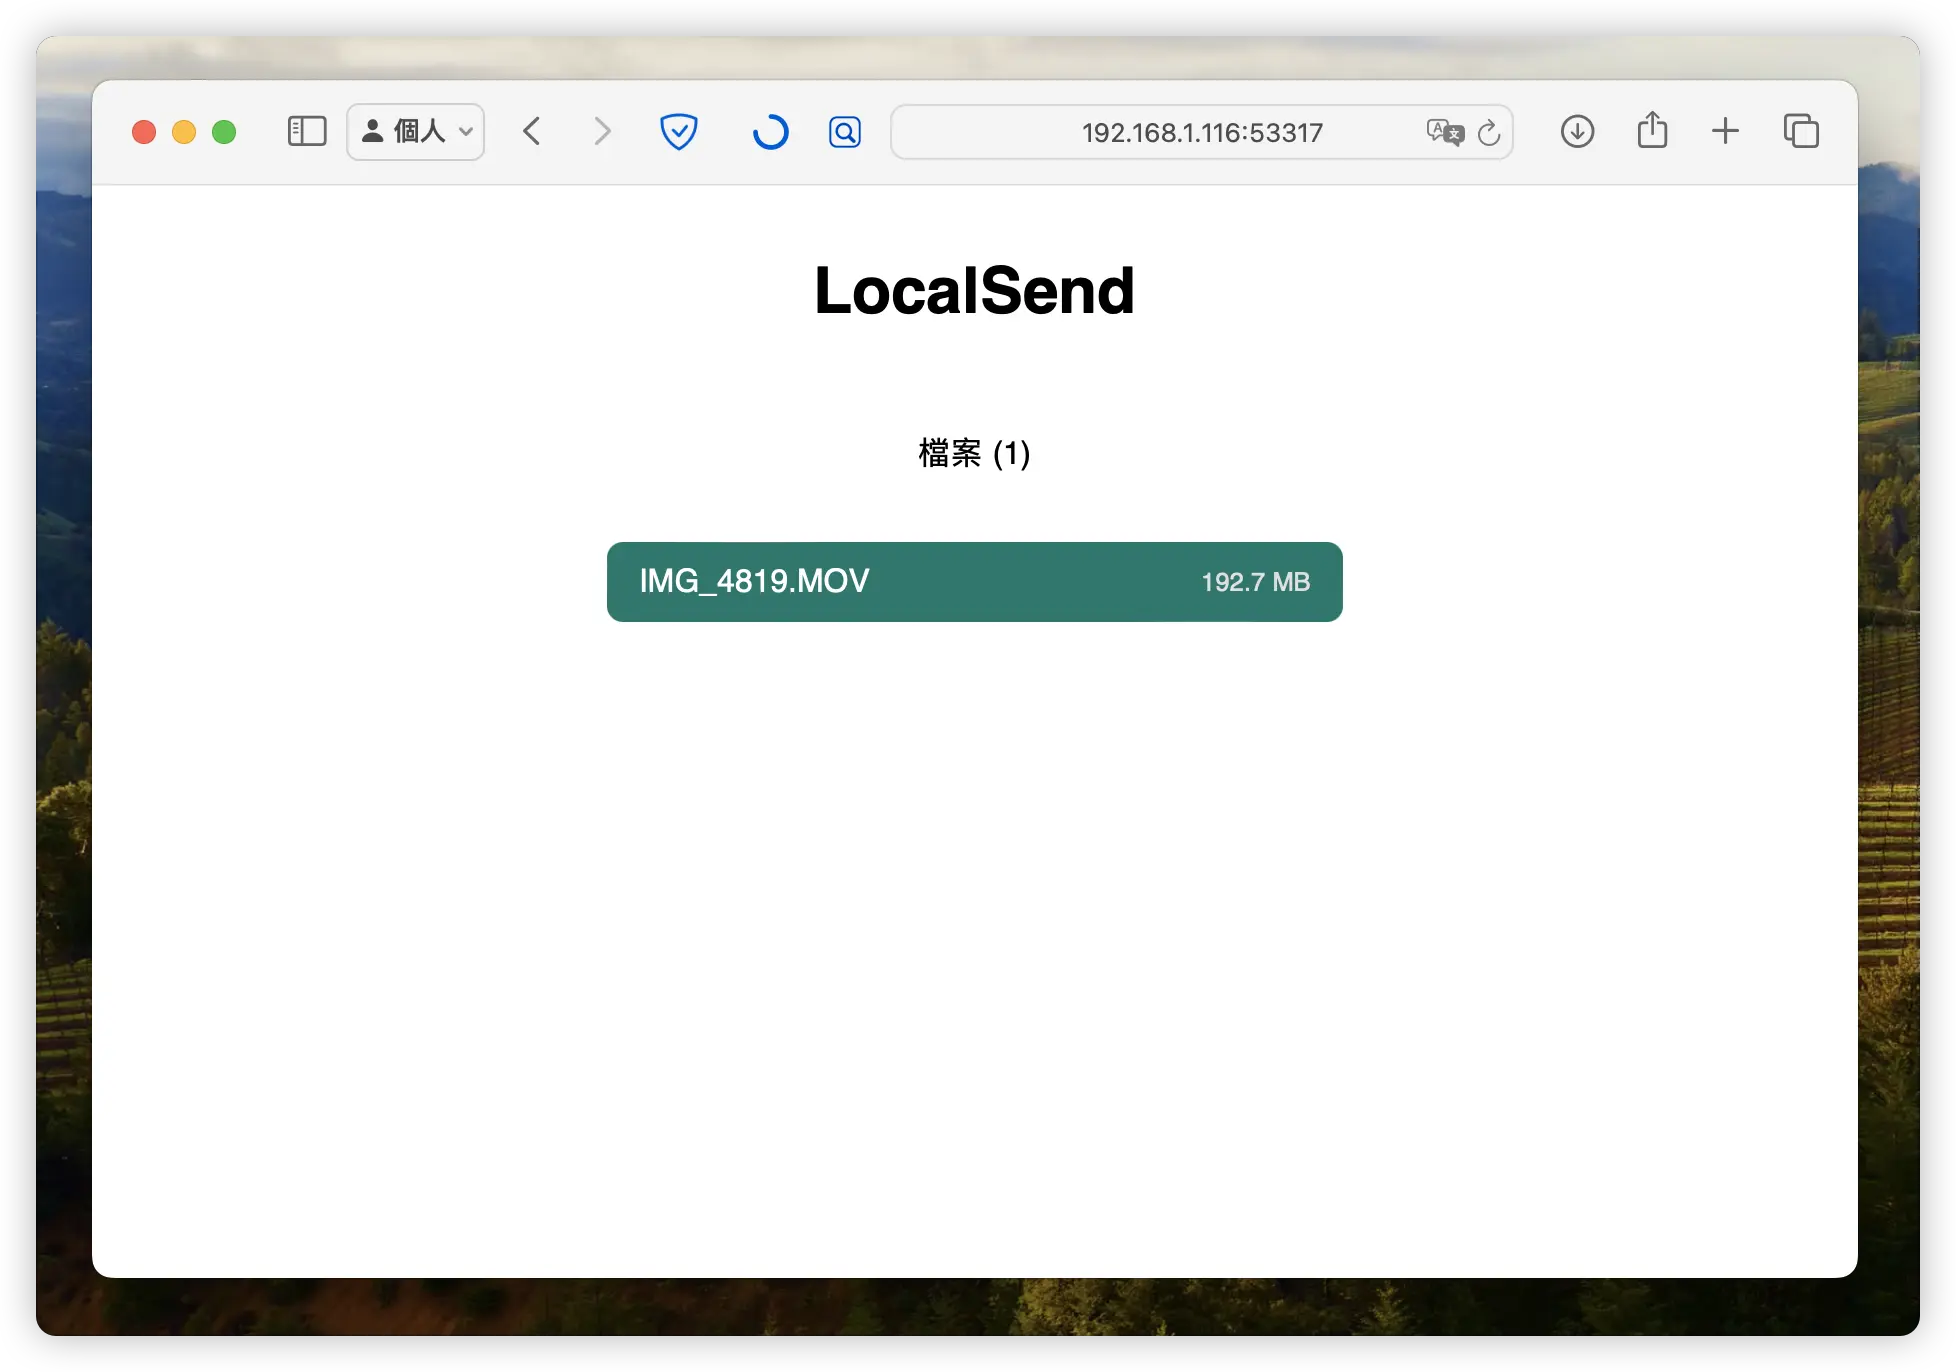This screenshot has width=1956, height=1372.
Task: Click the LocalSend heading
Action: pos(975,291)
